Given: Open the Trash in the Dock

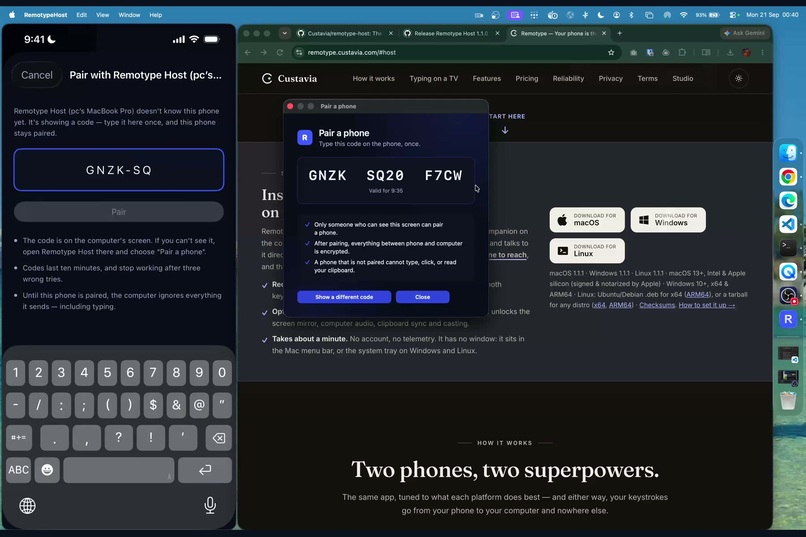Looking at the screenshot, I should click(787, 400).
